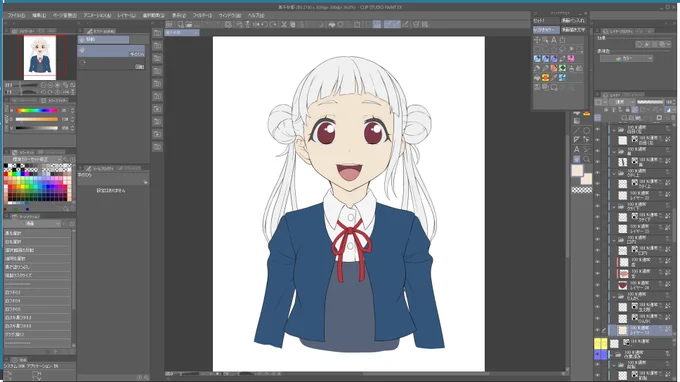This screenshot has height=382, width=680.
Task: Toggle visibility eye of レイヤー 24
Action: point(598,285)
